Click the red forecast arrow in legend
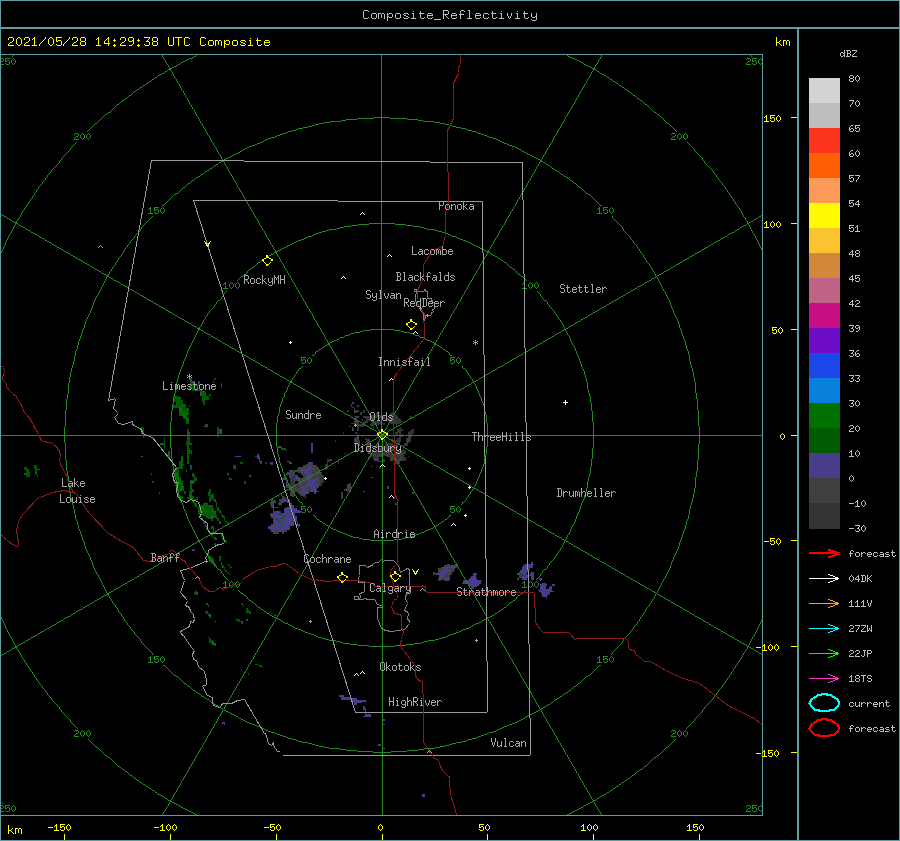The height and width of the screenshot is (841, 900). tap(824, 553)
